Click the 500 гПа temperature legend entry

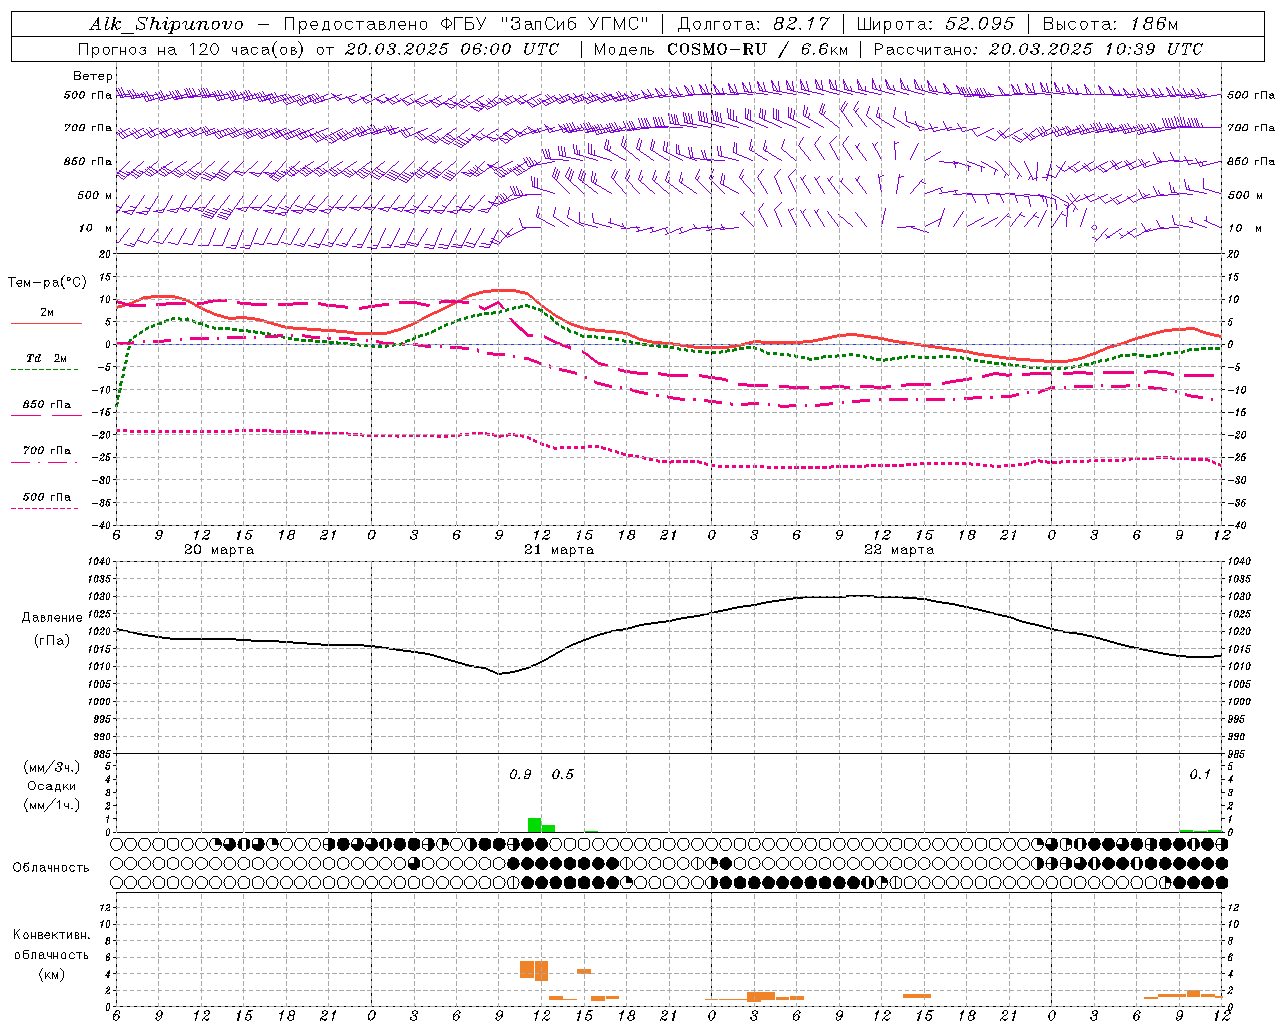pos(46,496)
